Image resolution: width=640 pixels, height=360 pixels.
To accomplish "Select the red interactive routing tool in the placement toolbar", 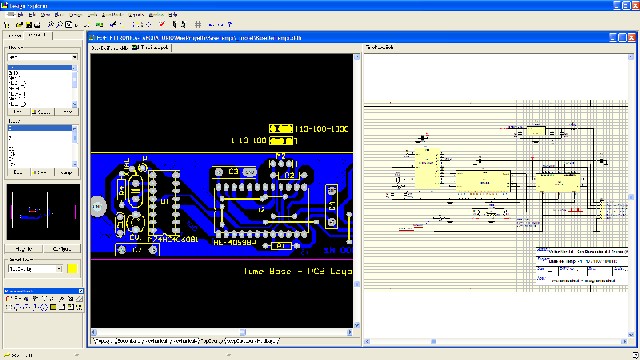I will click(x=7, y=298).
